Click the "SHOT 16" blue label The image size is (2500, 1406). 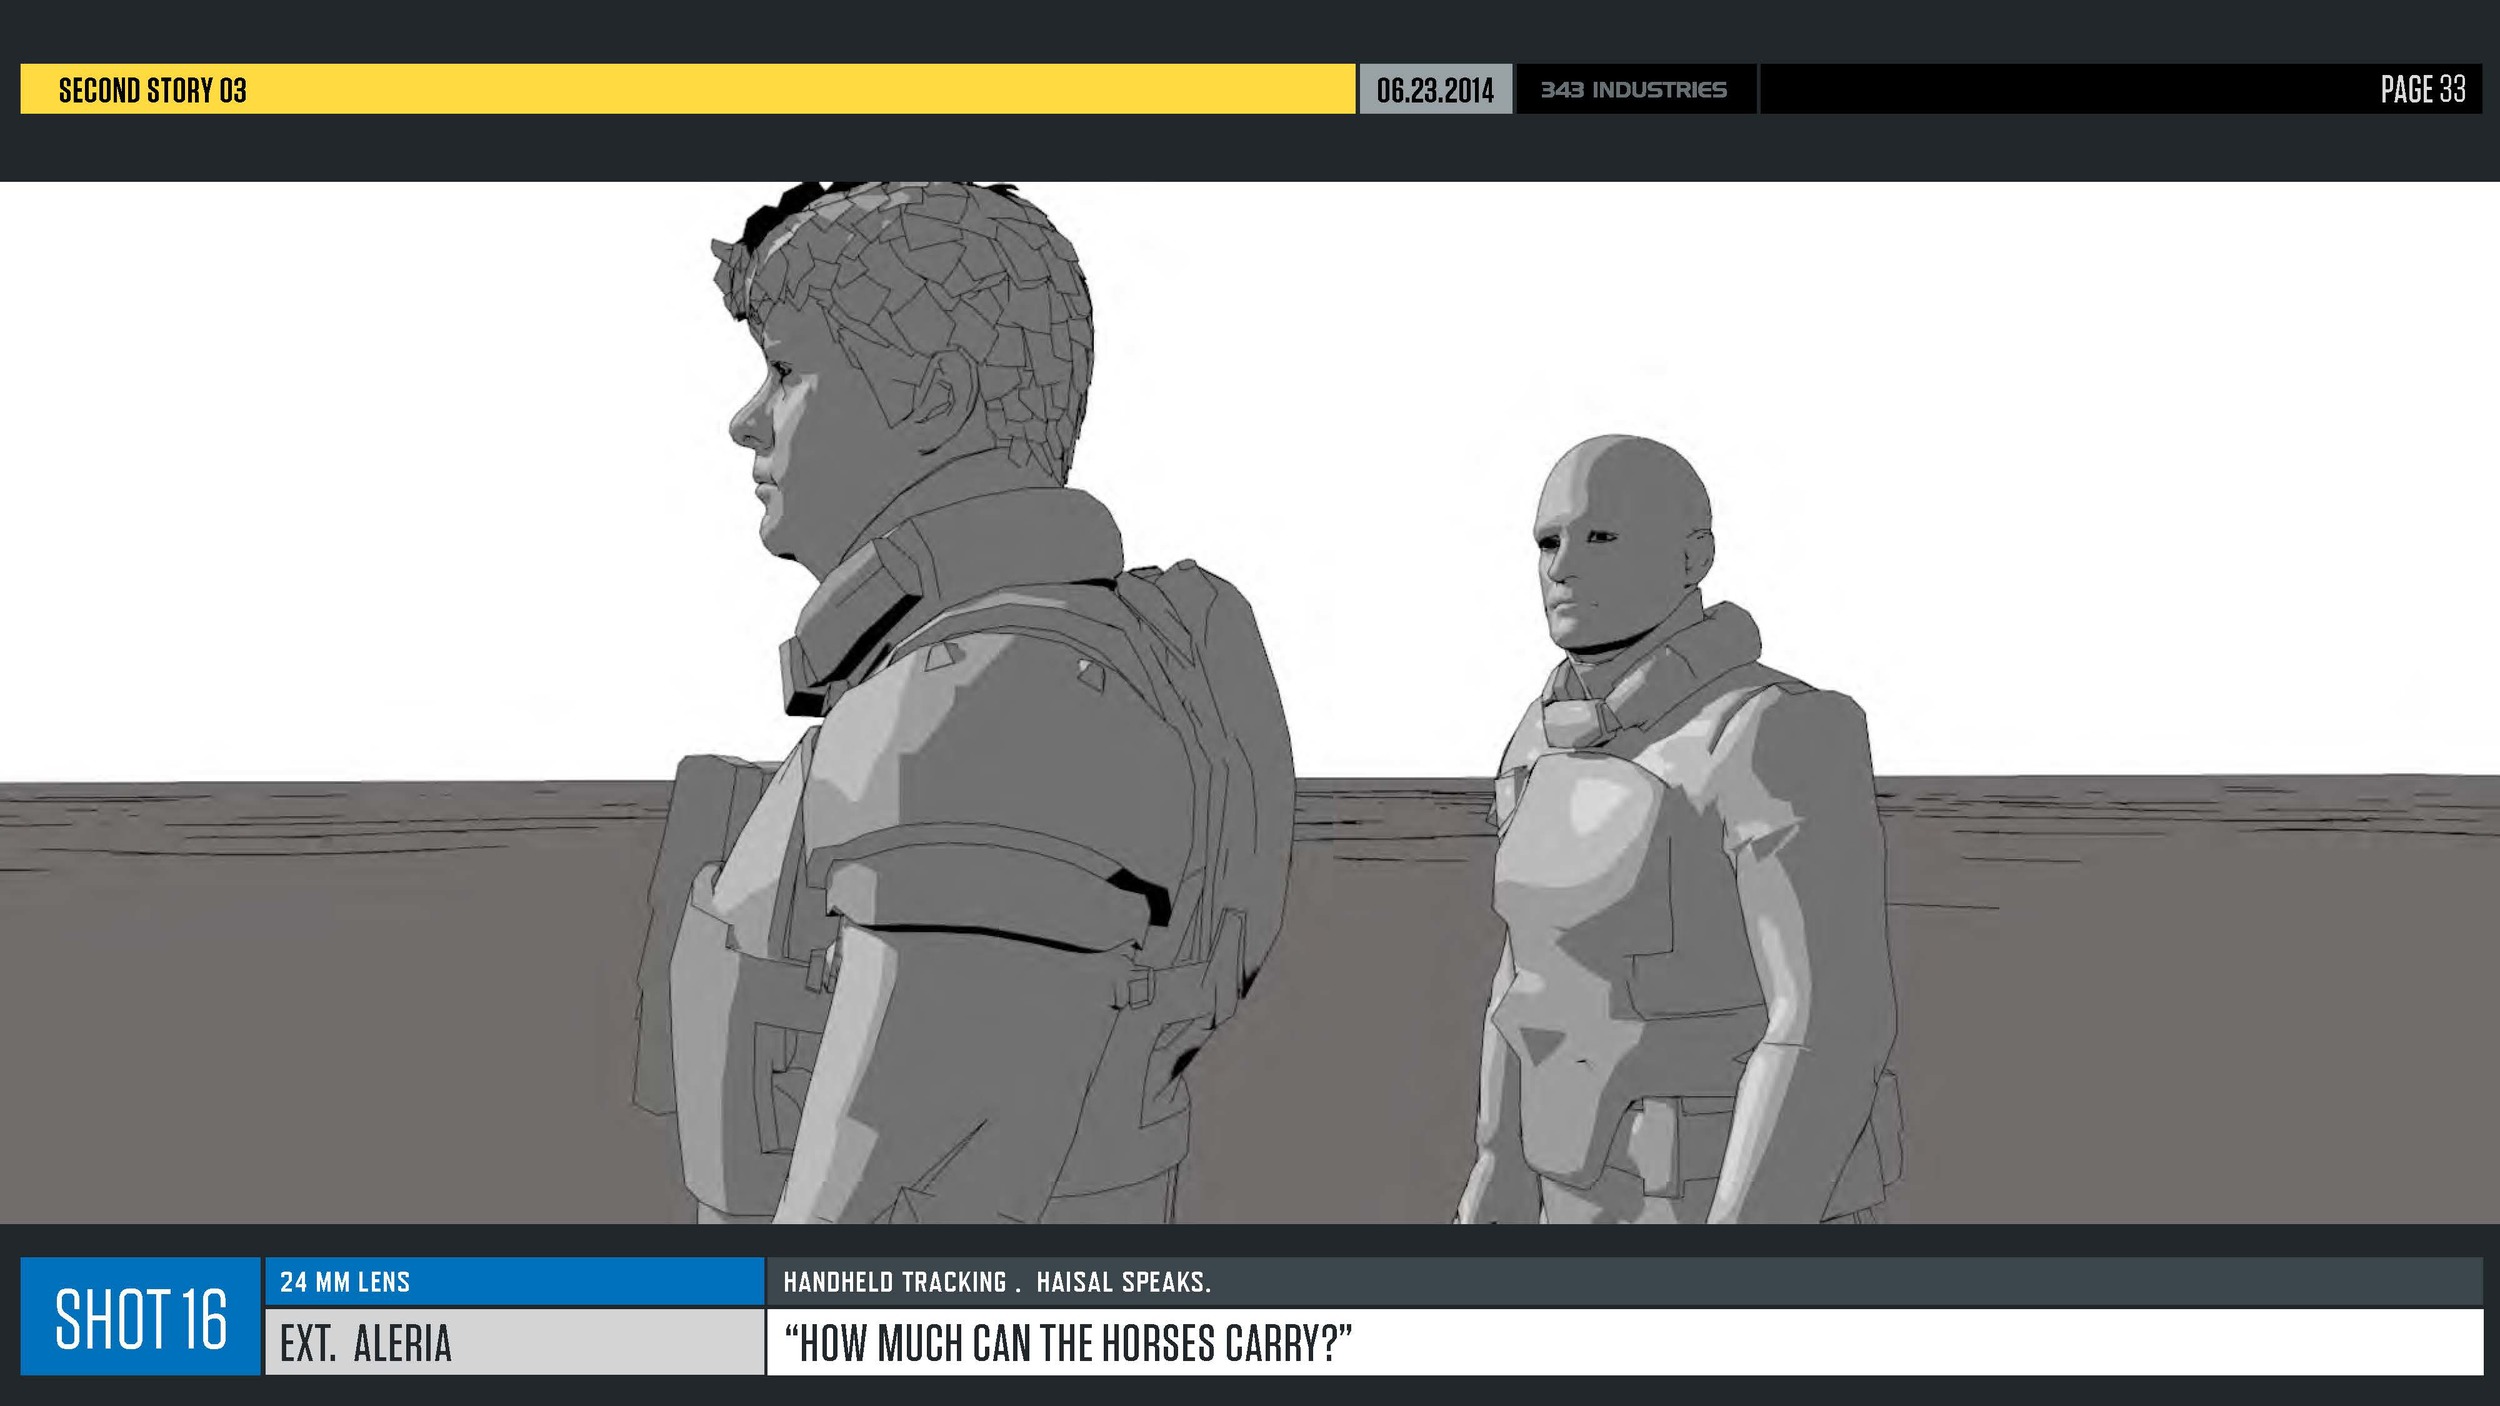[141, 1317]
